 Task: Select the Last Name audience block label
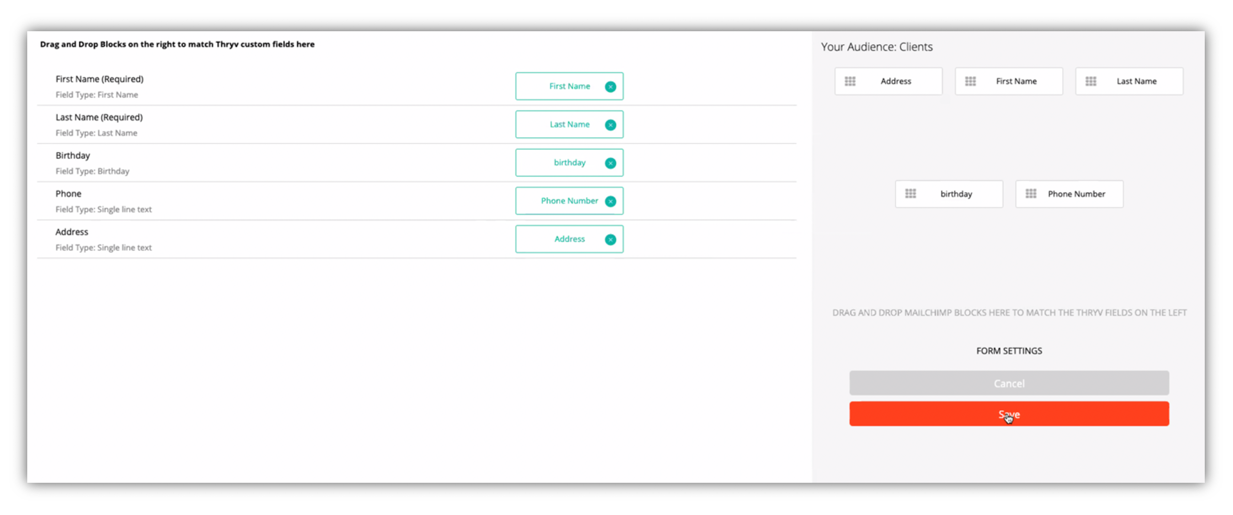1137,81
